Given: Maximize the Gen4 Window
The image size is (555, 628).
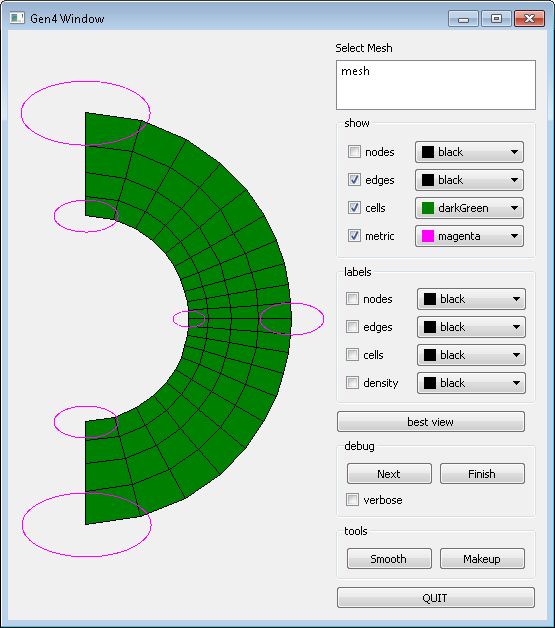Looking at the screenshot, I should click(496, 18).
